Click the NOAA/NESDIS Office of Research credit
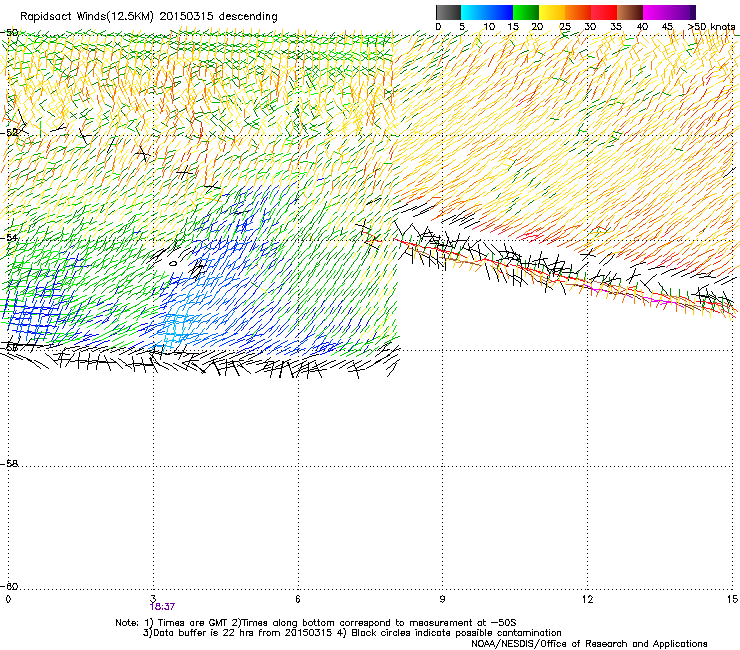740x650 pixels. pyautogui.click(x=589, y=644)
